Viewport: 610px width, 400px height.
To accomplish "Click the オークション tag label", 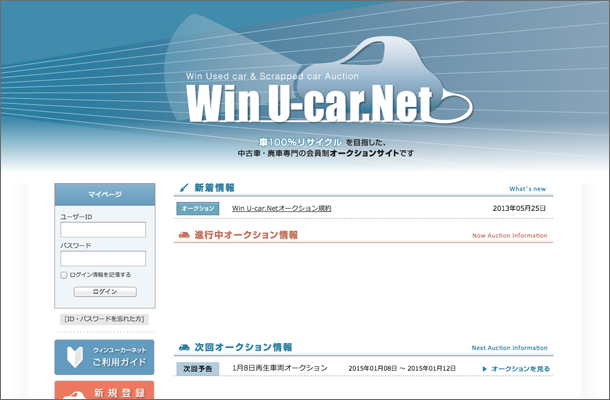I will click(x=198, y=209).
